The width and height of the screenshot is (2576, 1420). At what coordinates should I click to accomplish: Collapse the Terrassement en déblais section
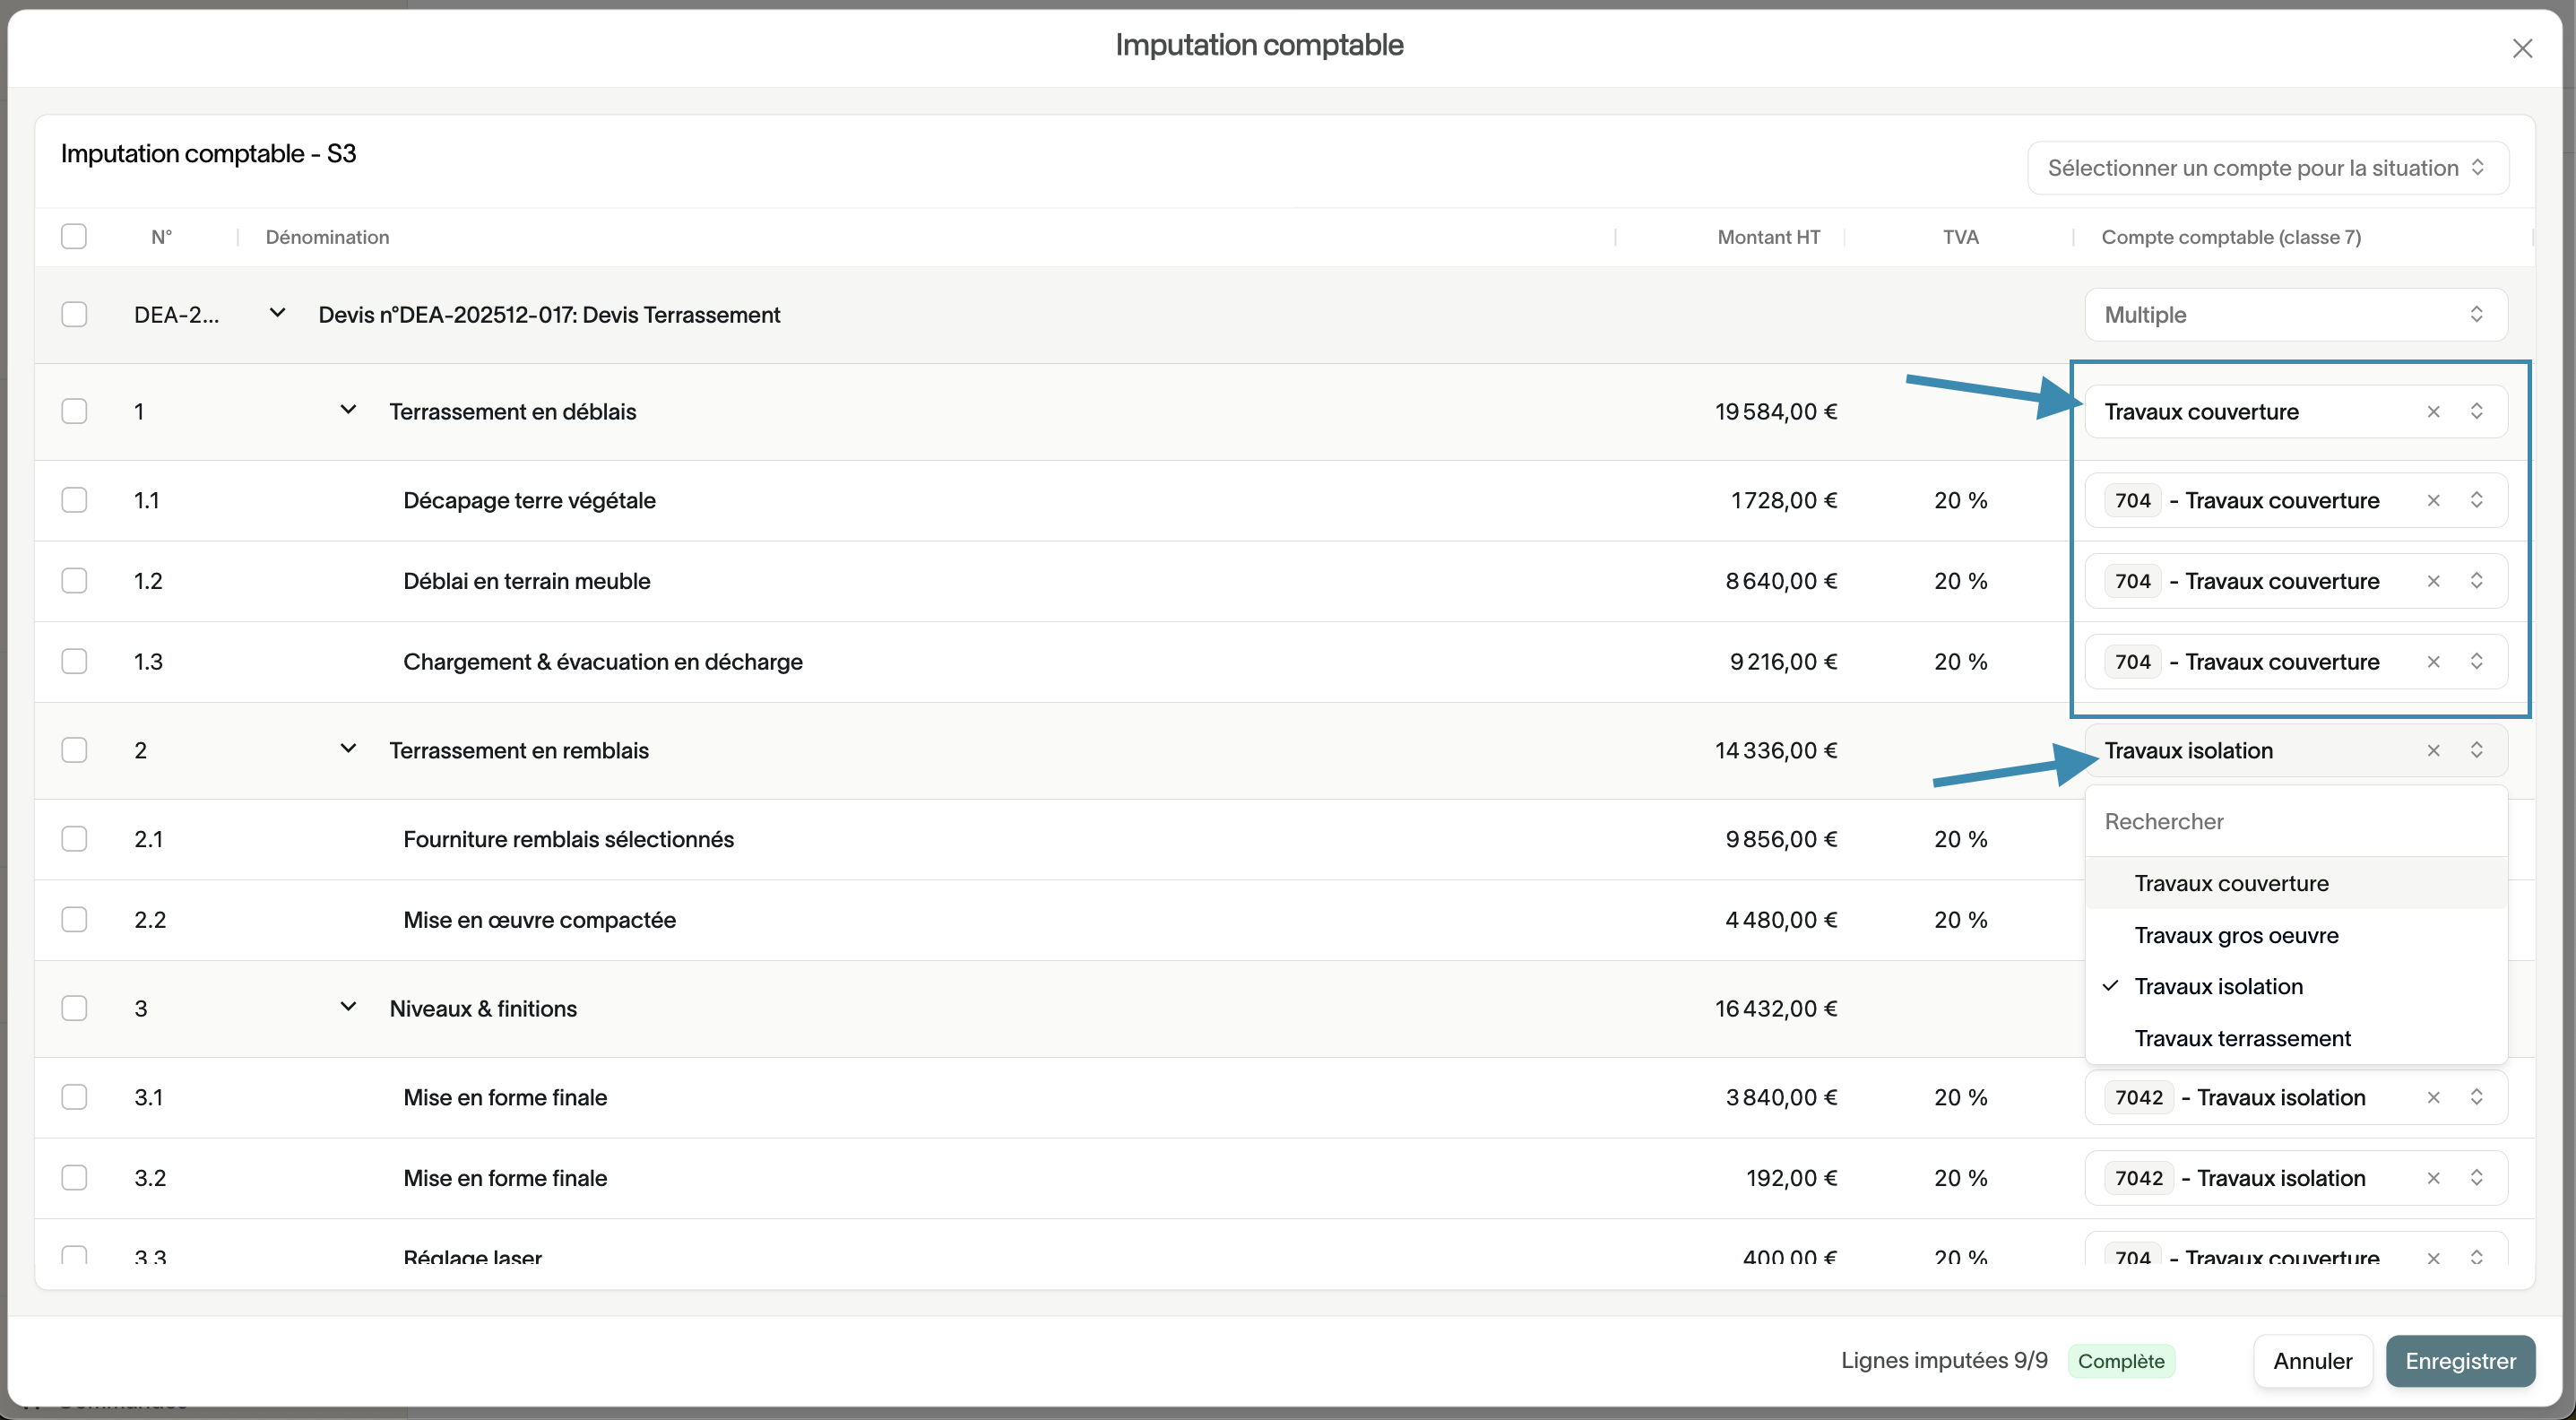click(348, 411)
